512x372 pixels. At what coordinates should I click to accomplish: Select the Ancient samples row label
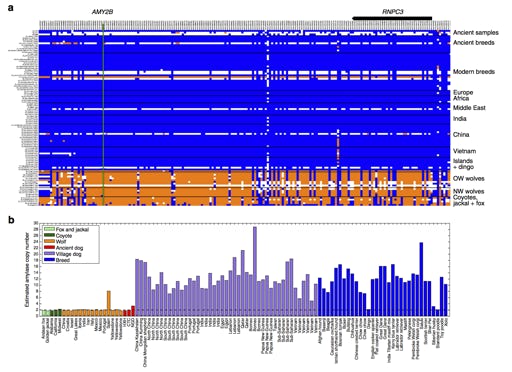click(x=476, y=33)
